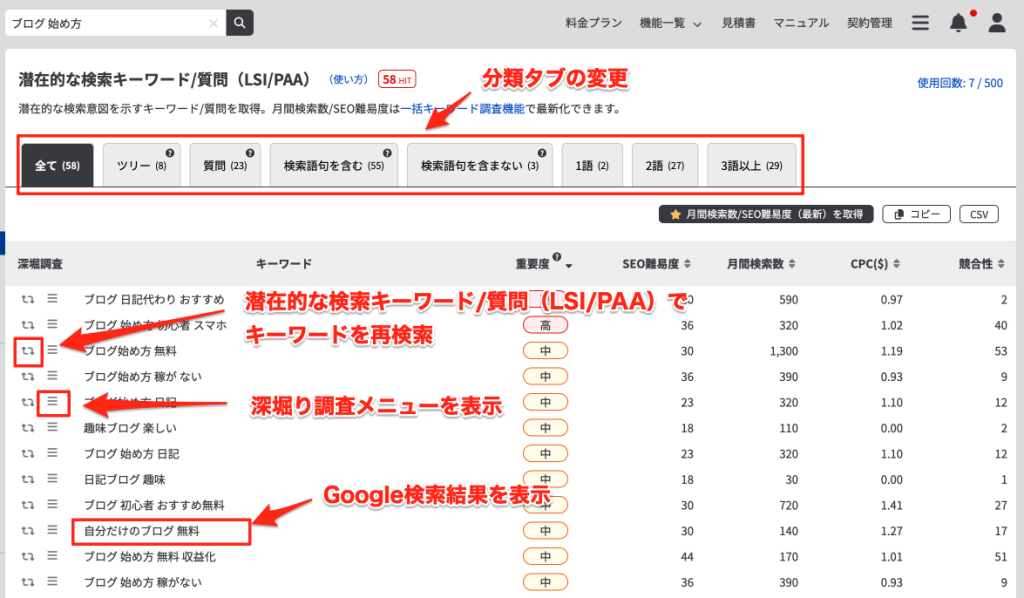
Task: Select the ツリー (8) tab
Action: (x=141, y=166)
